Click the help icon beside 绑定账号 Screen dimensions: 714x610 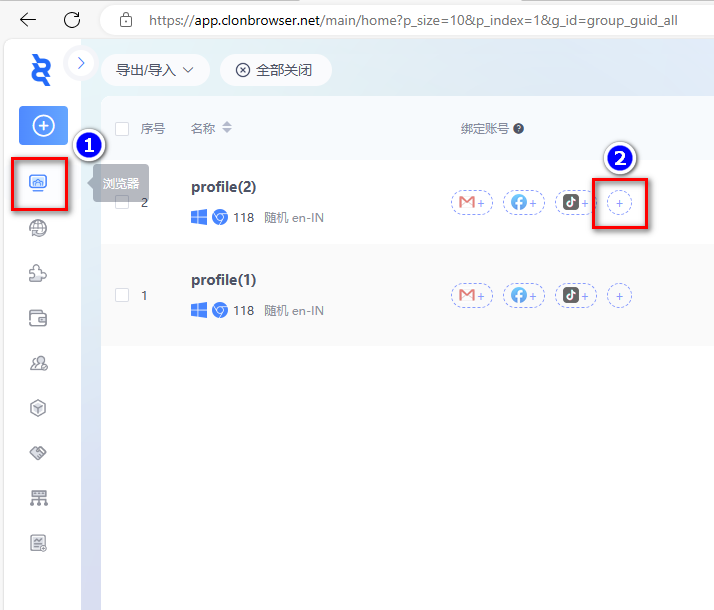point(519,129)
